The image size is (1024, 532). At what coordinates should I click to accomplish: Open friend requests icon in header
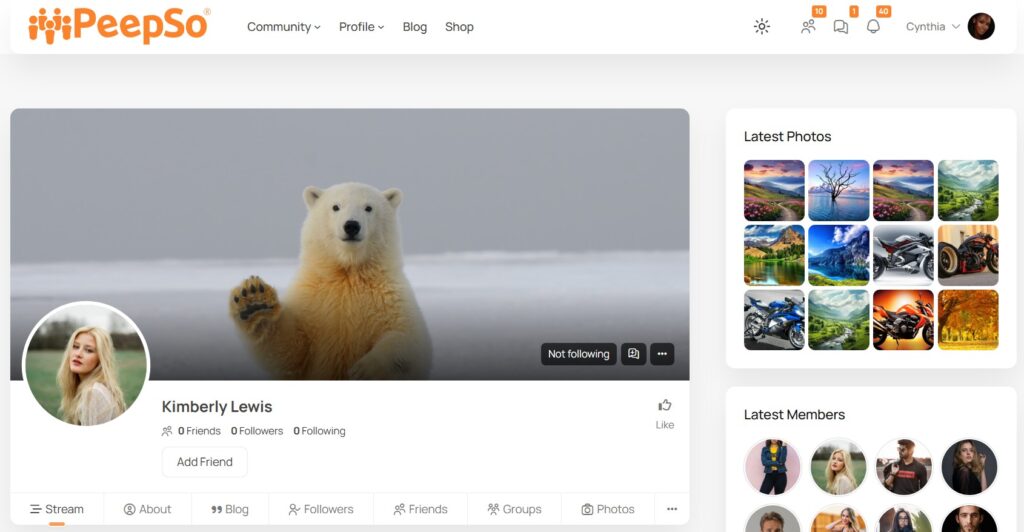coord(808,27)
